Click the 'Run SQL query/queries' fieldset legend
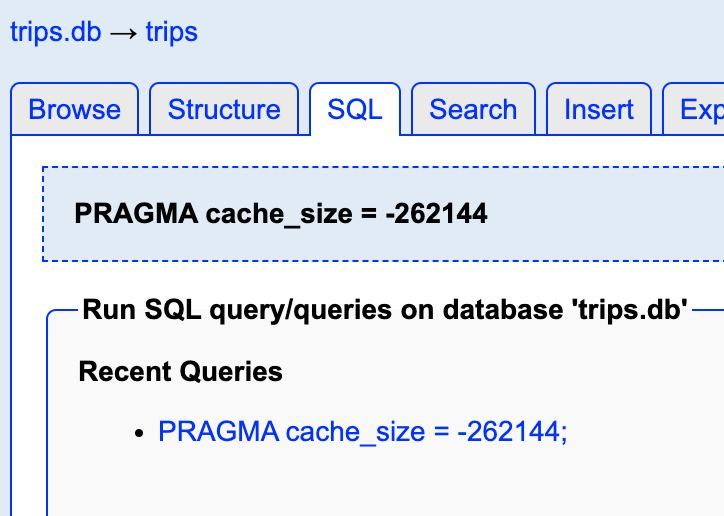The height and width of the screenshot is (516, 724). [384, 310]
